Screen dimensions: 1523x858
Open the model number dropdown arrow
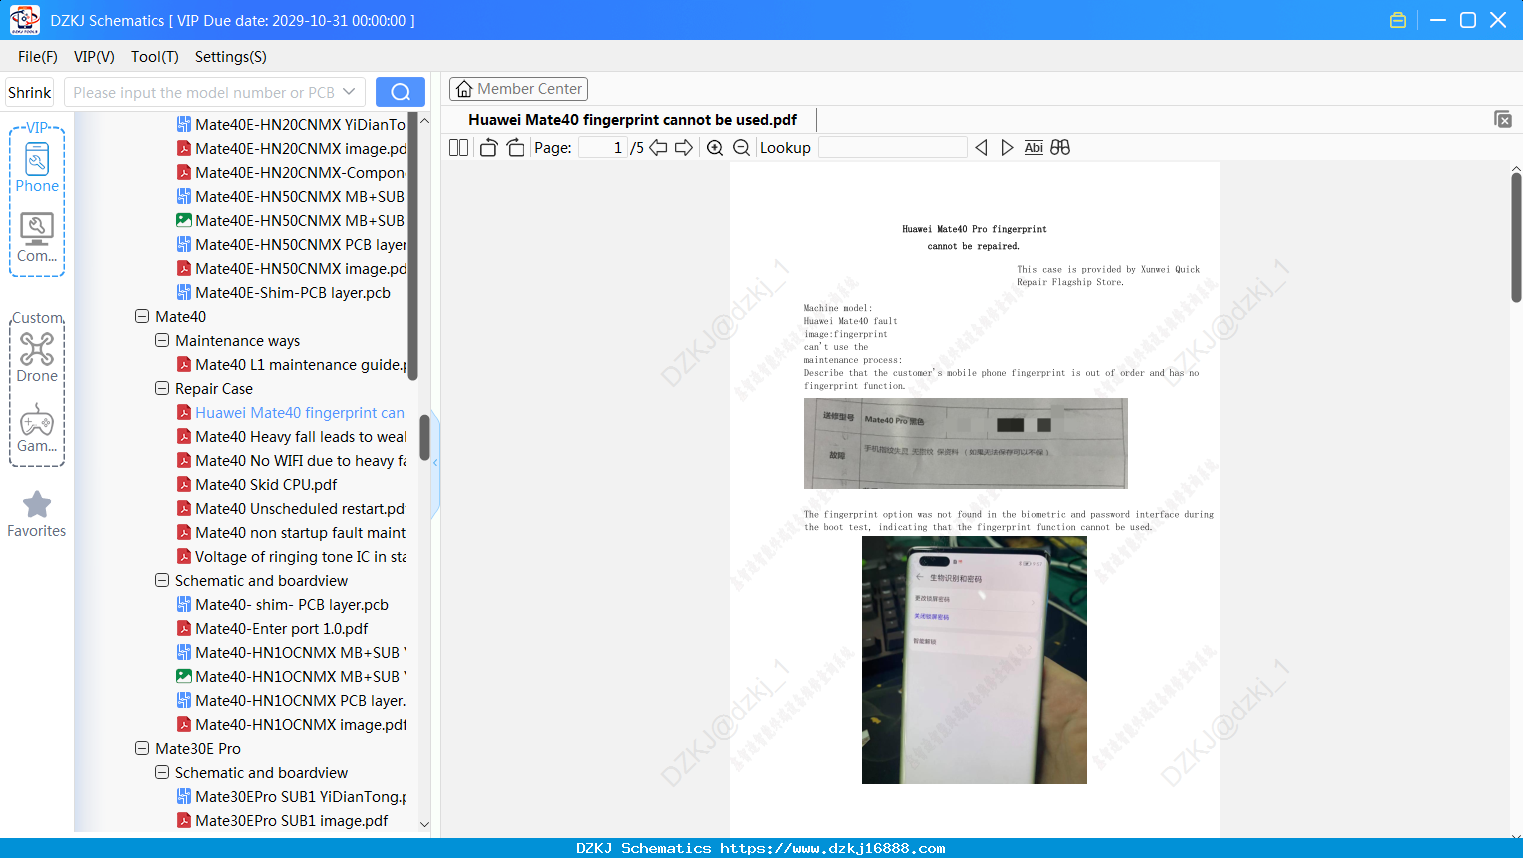349,92
